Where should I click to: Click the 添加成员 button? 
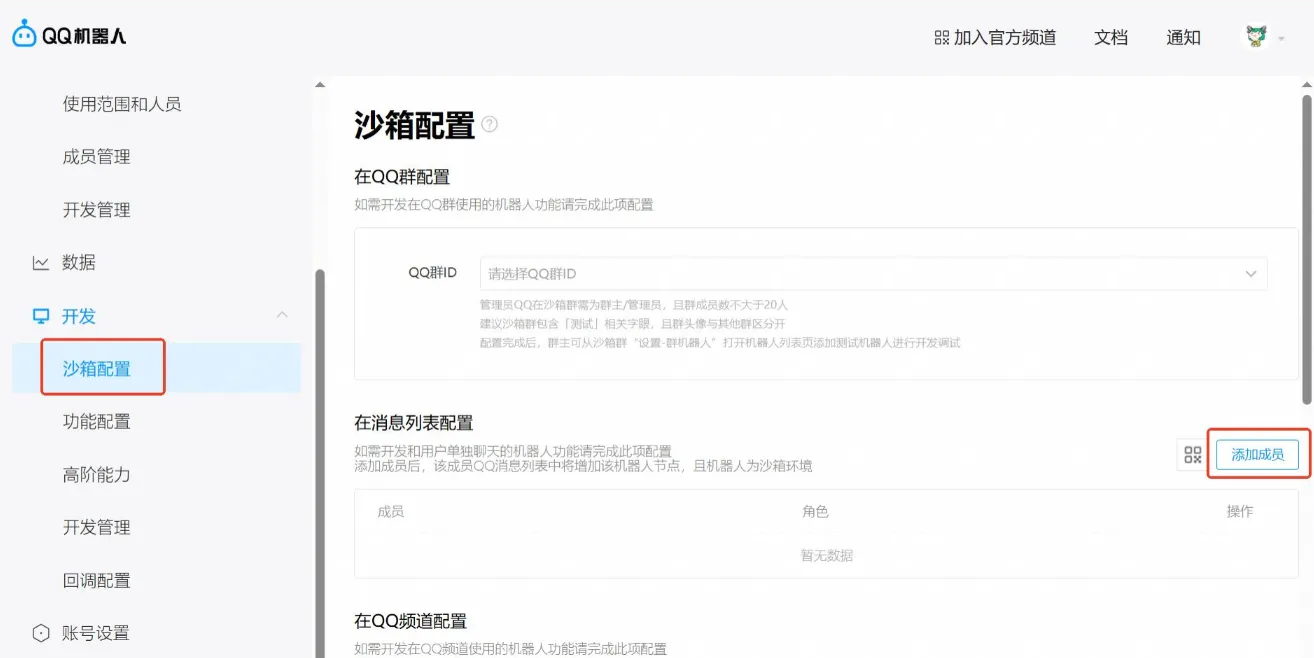[1257, 454]
